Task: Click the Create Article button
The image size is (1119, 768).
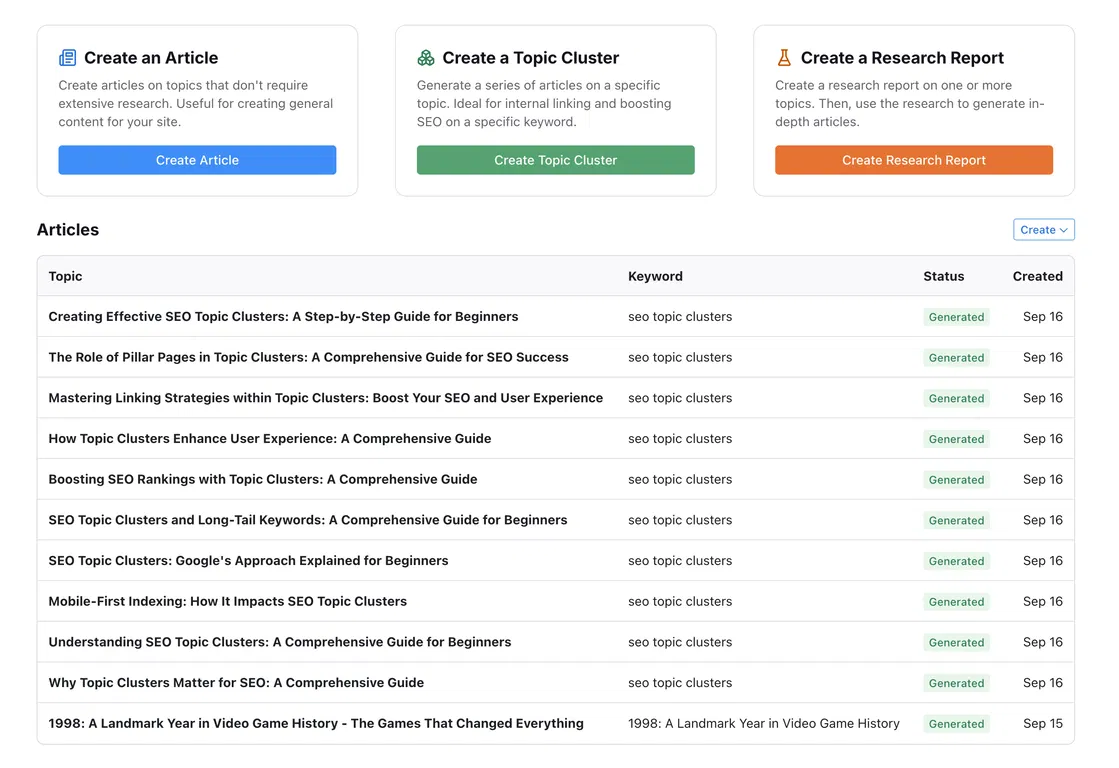Action: (x=197, y=159)
